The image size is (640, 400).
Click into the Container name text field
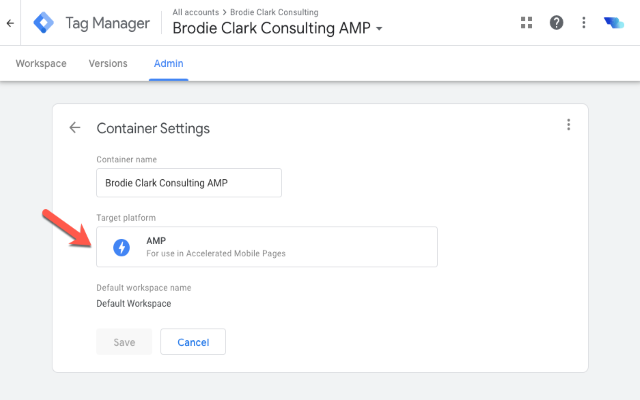coord(189,183)
